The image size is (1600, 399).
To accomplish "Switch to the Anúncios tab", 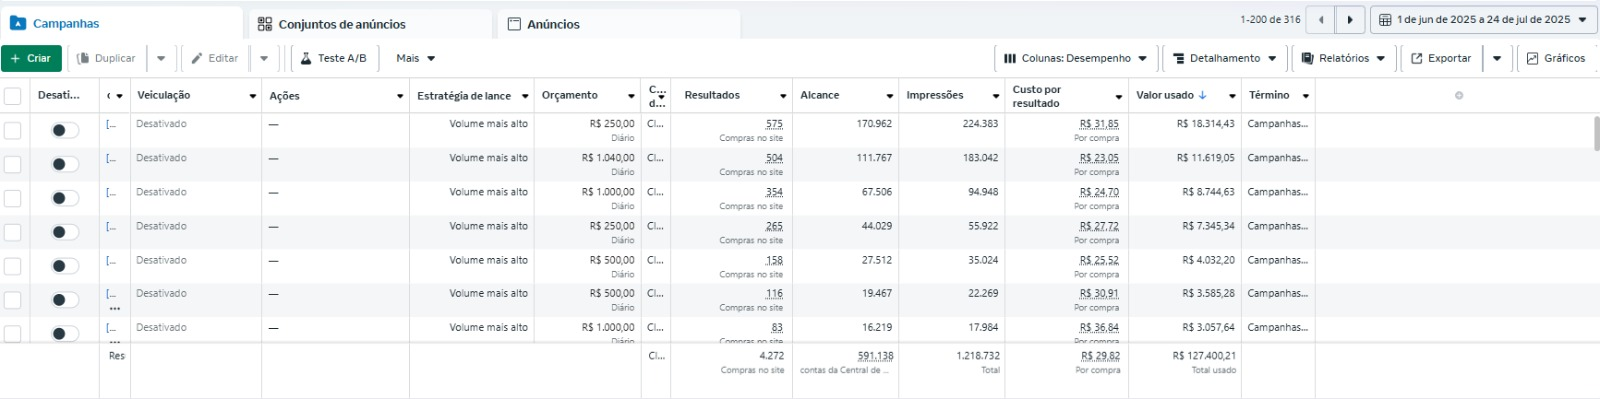I will [x=618, y=24].
